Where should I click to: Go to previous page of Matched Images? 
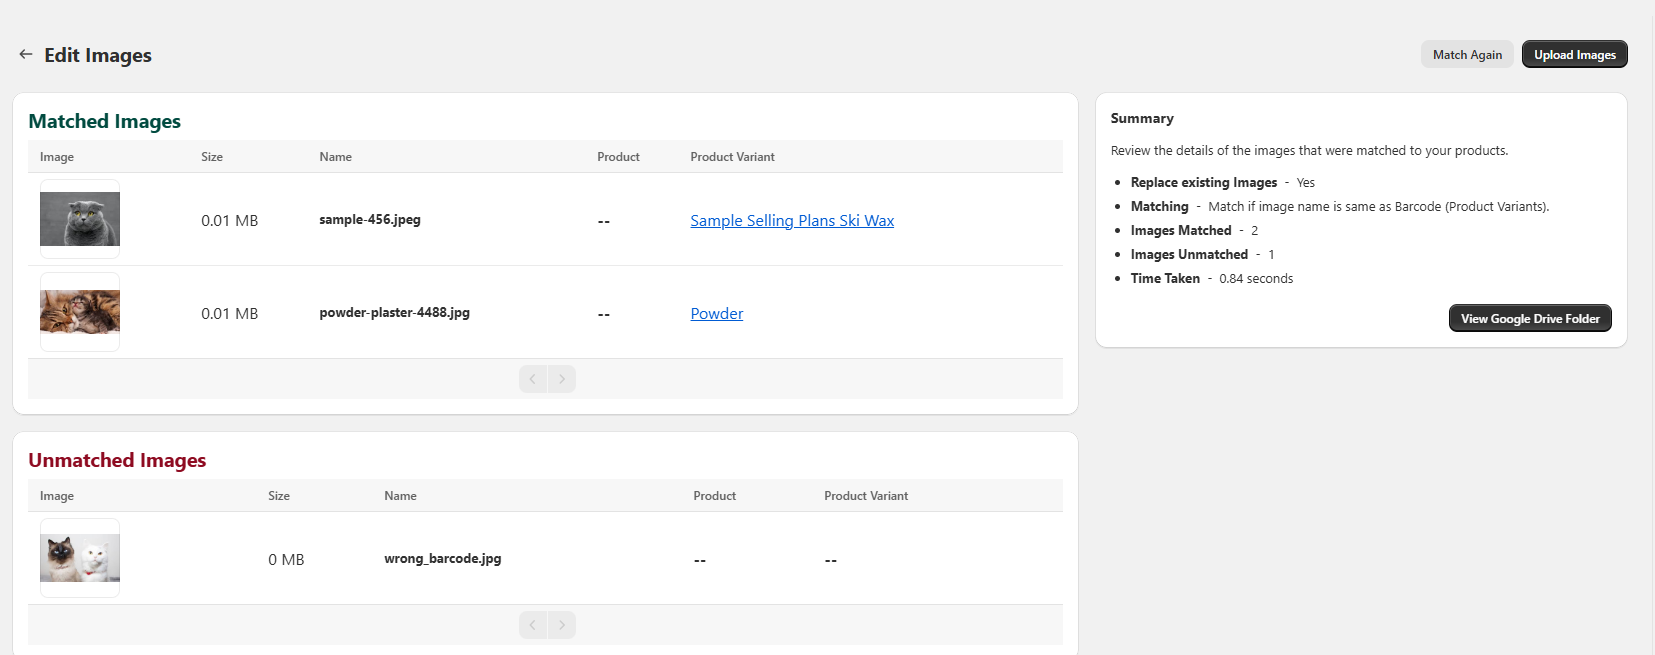(533, 379)
